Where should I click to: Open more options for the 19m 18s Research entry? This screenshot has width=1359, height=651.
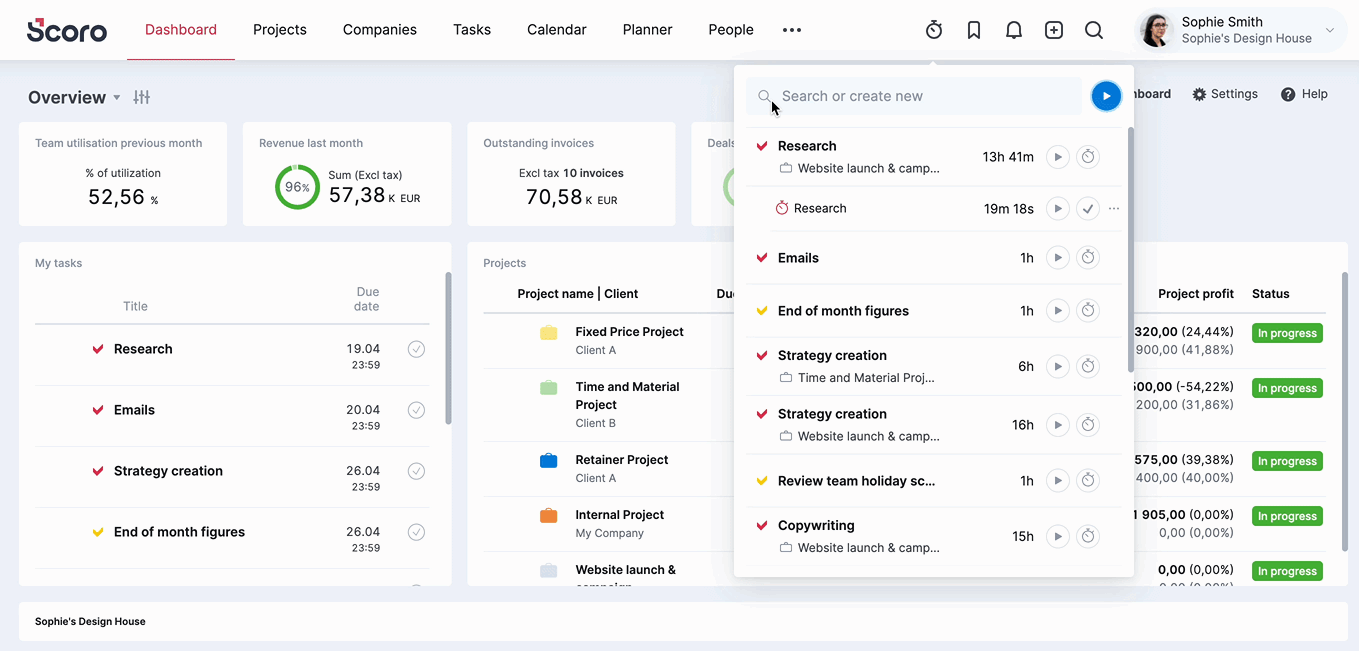pyautogui.click(x=1114, y=209)
